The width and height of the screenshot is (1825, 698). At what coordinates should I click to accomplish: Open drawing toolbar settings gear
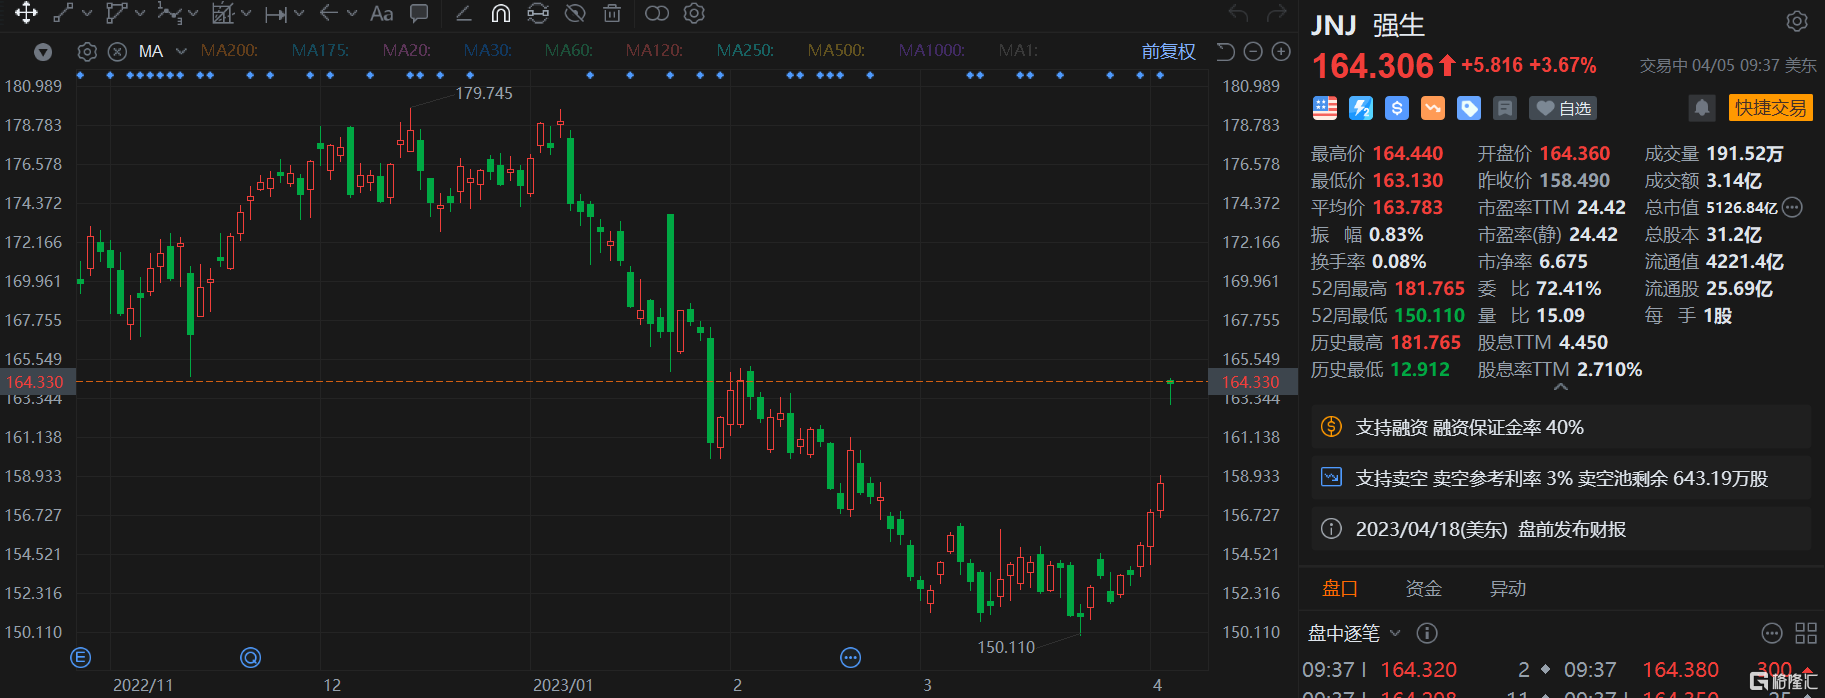[x=694, y=13]
